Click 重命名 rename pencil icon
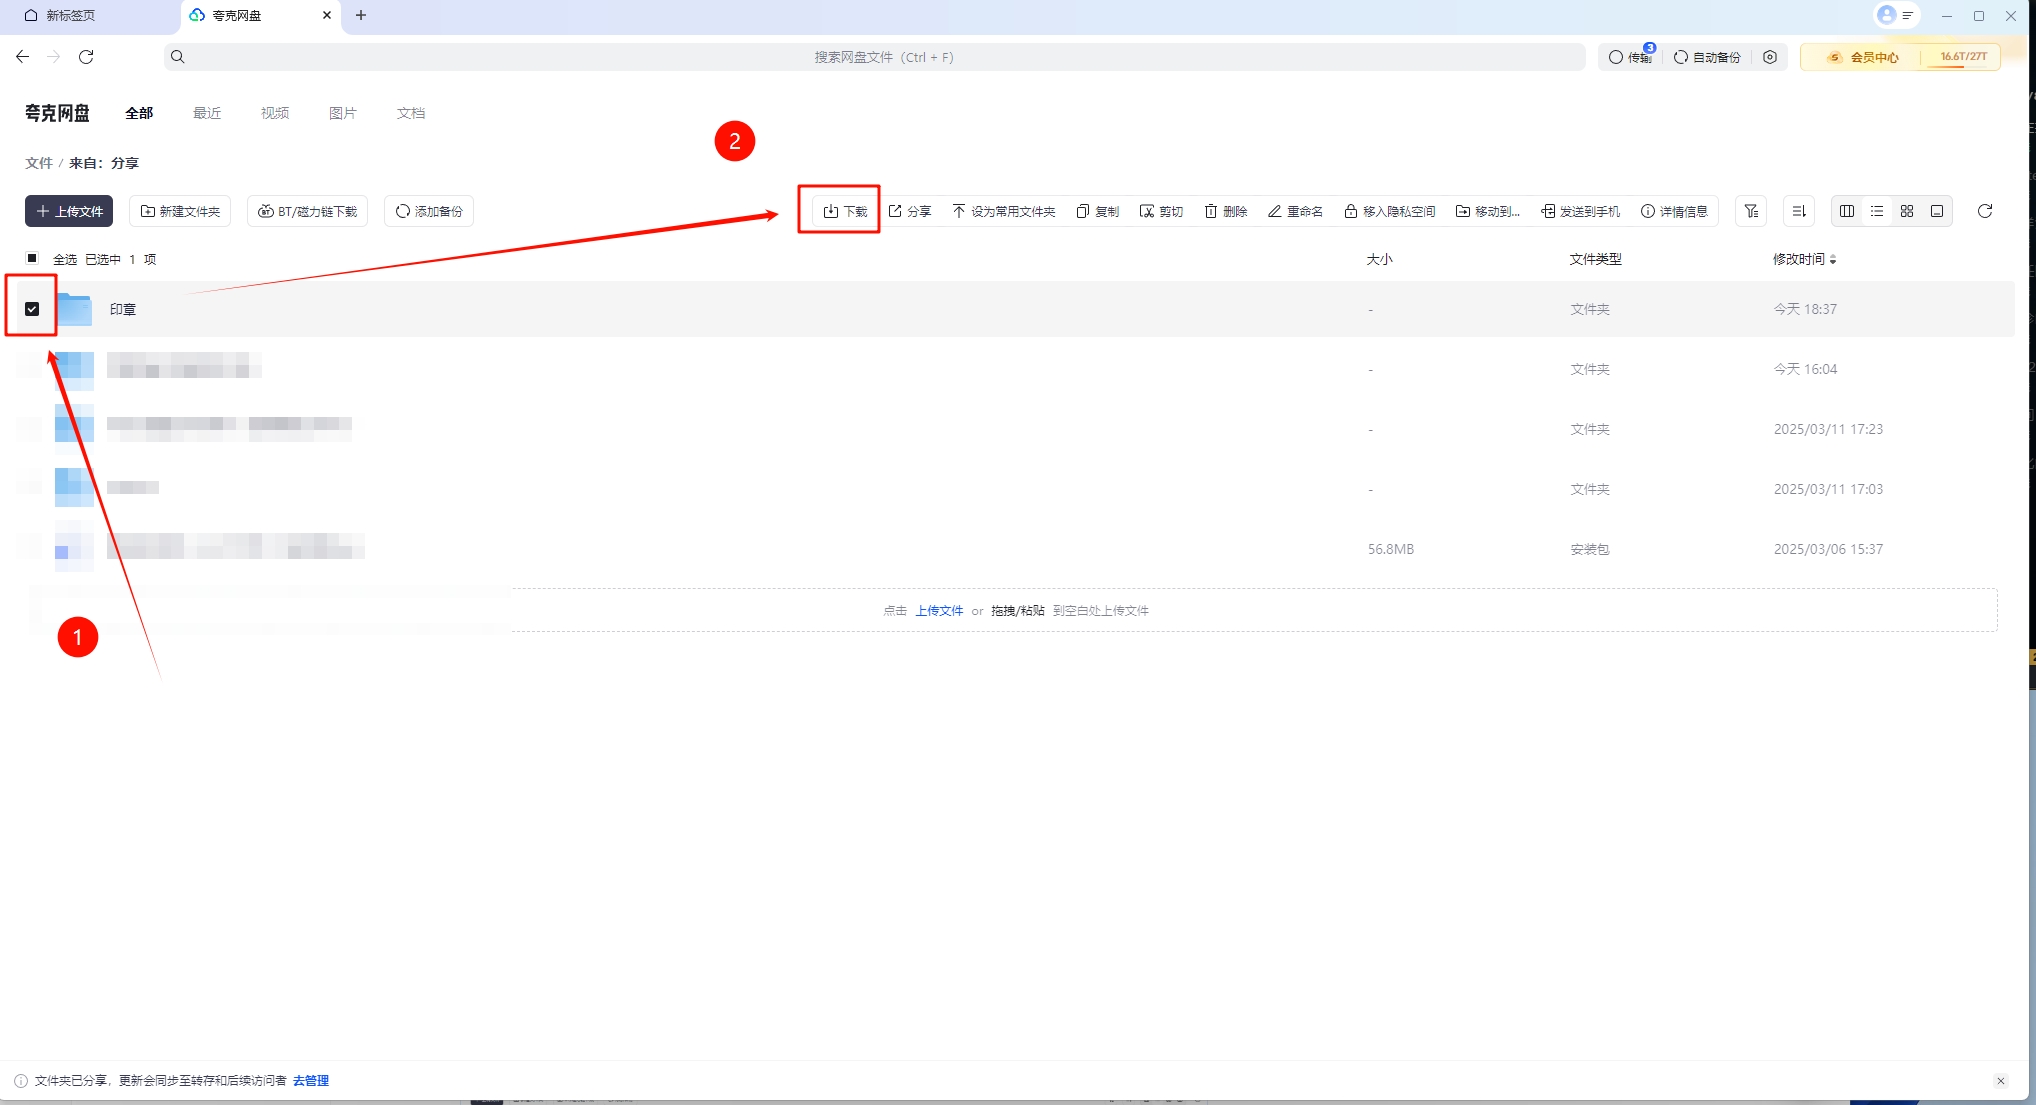 tap(1274, 211)
